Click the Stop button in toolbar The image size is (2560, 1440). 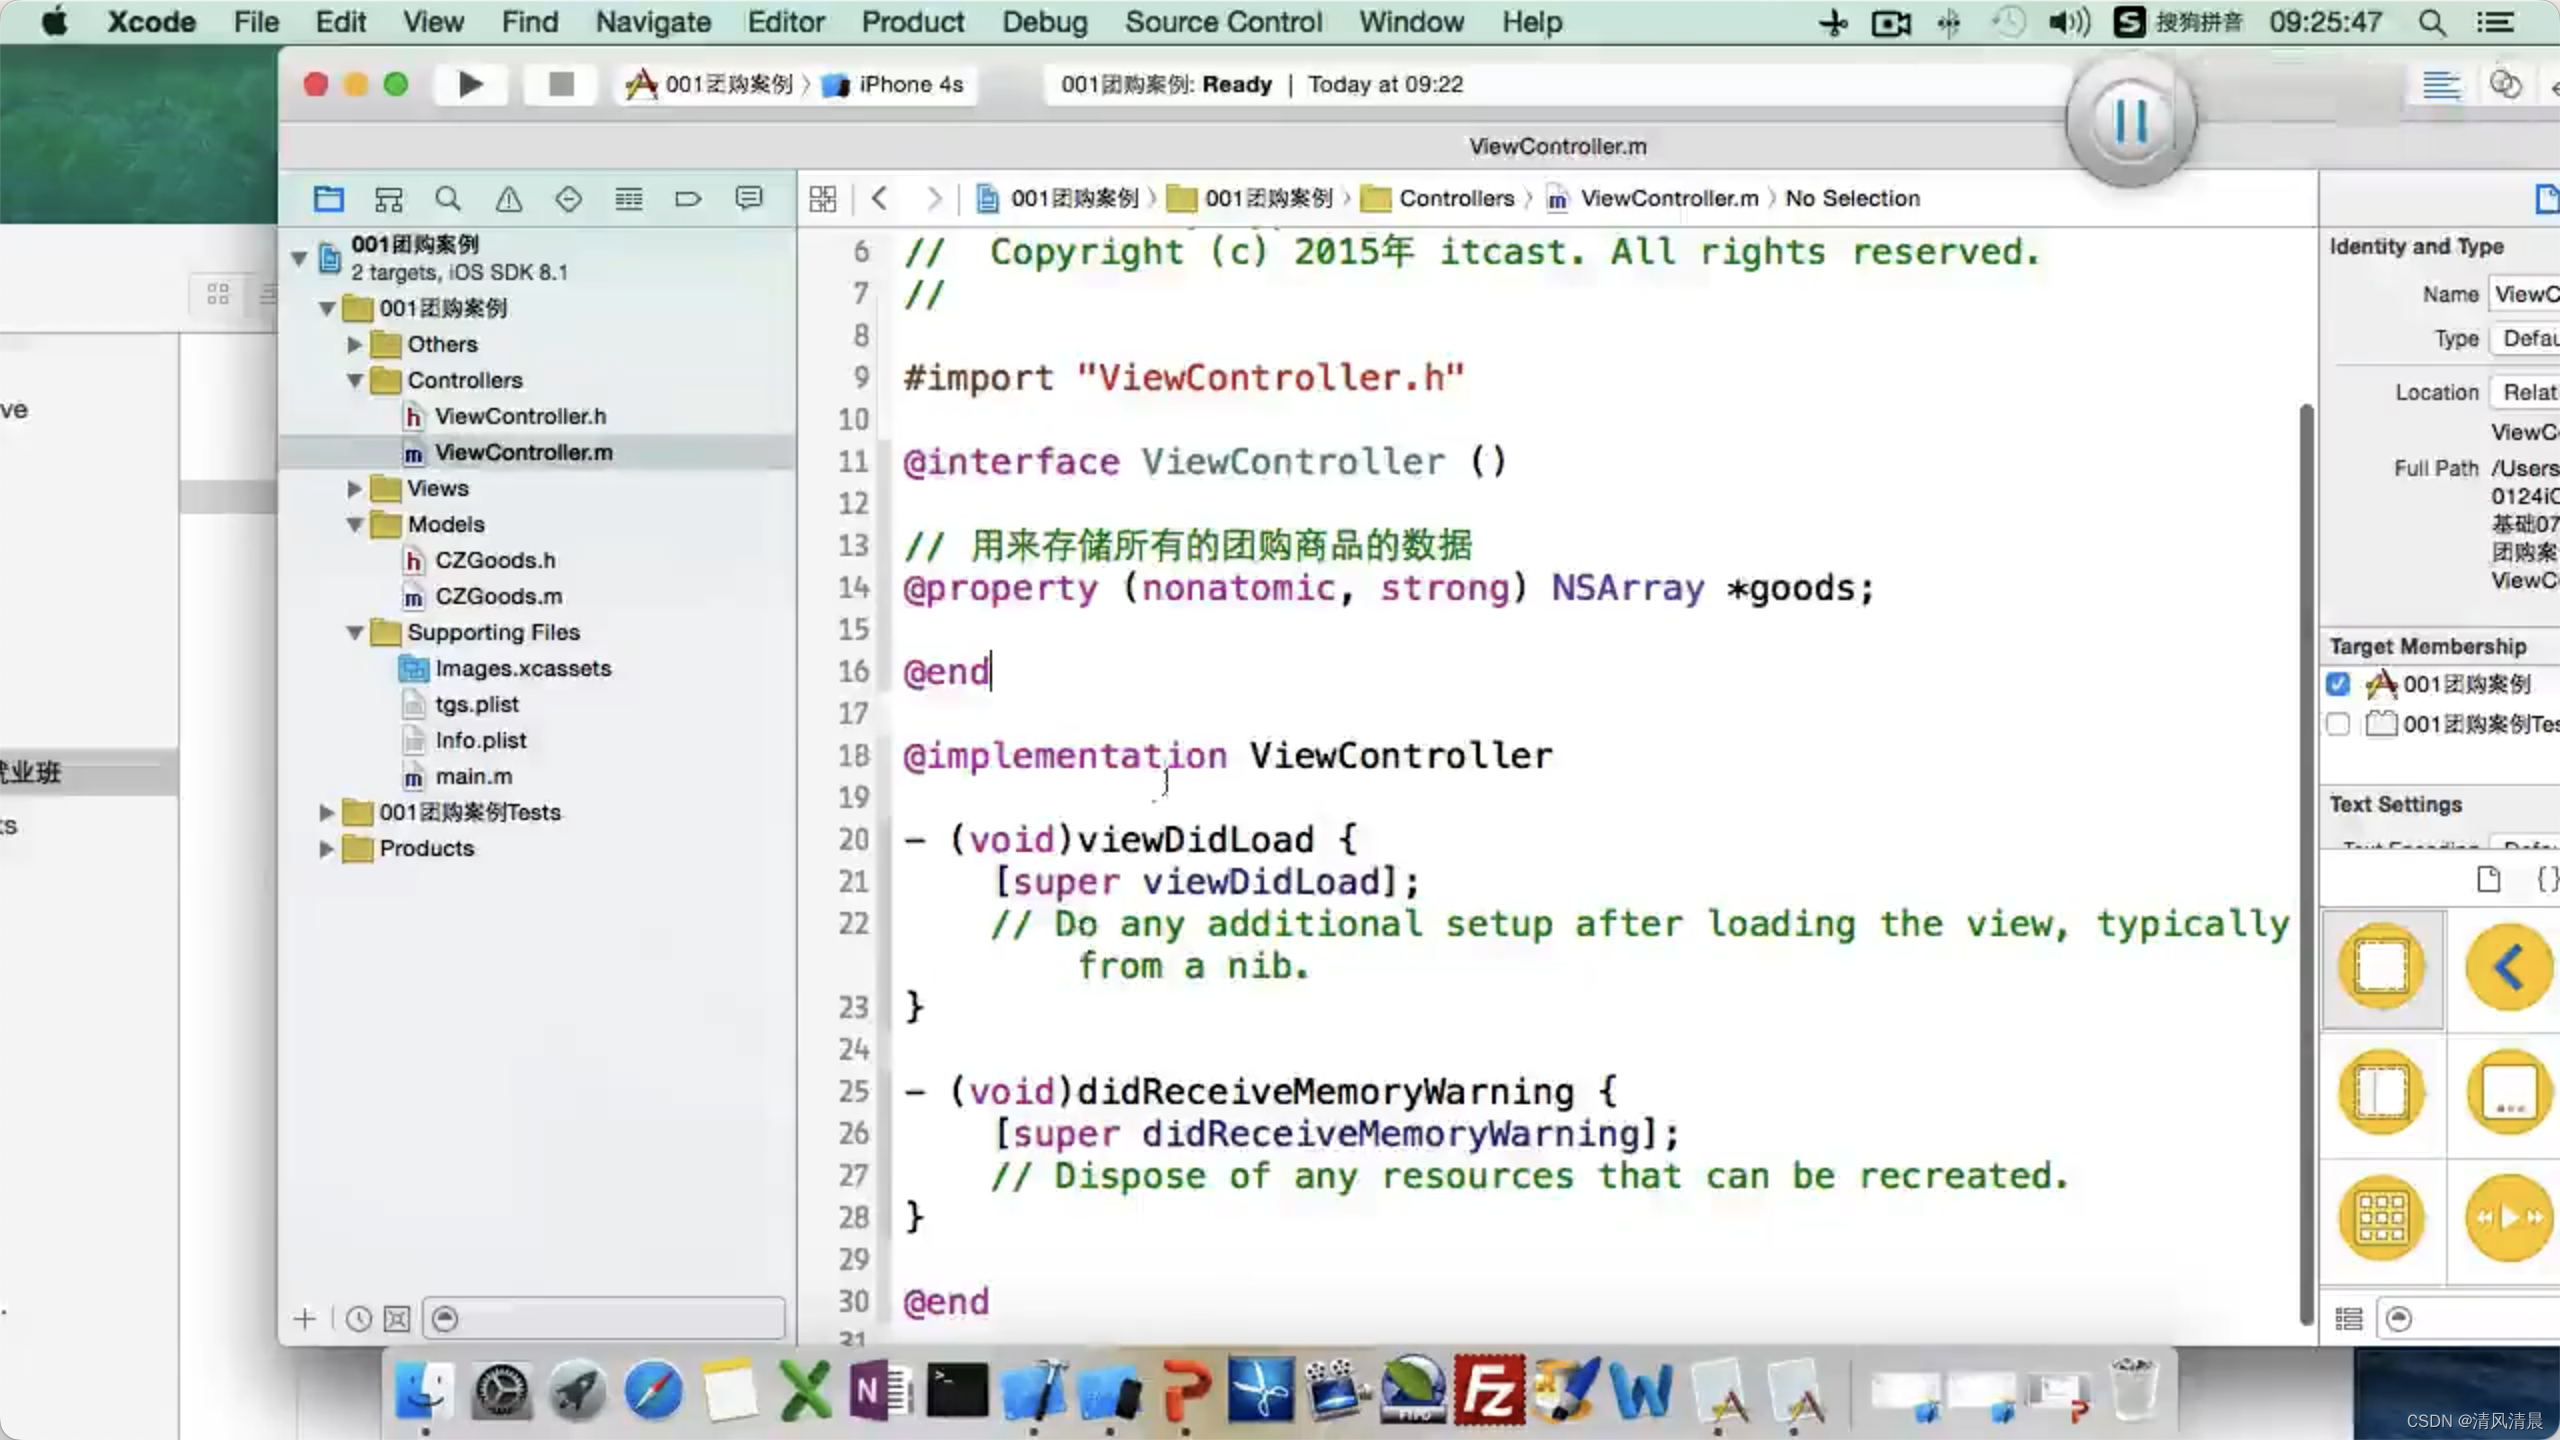(561, 85)
